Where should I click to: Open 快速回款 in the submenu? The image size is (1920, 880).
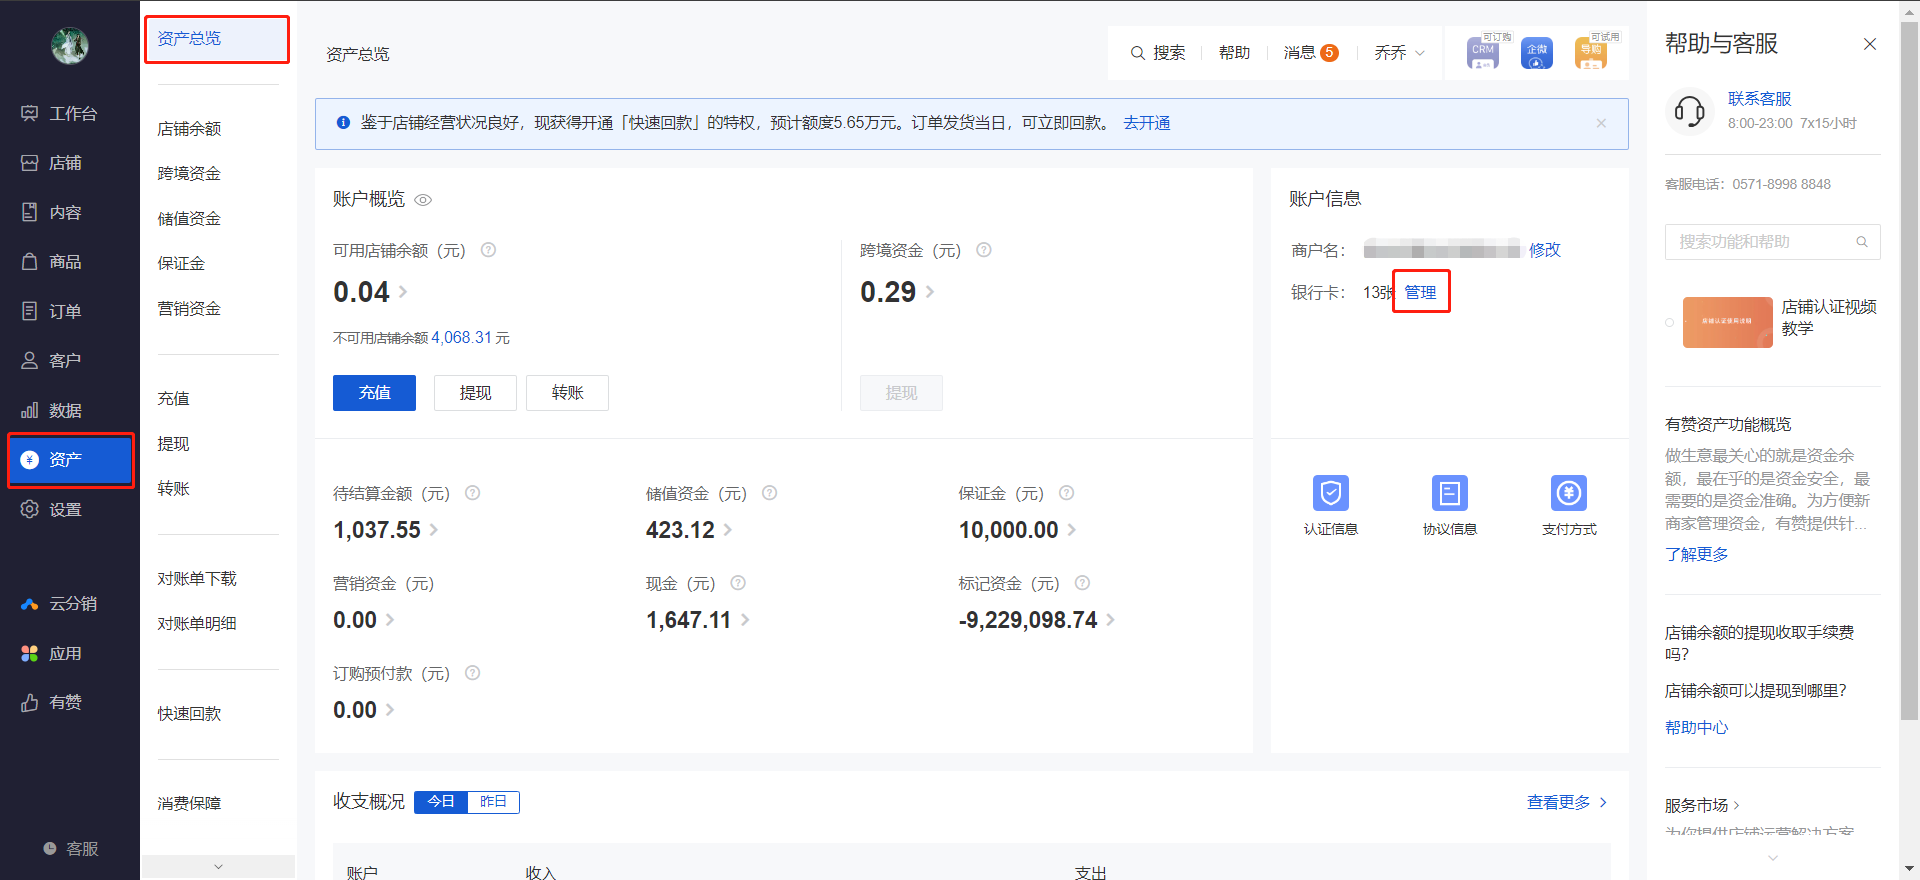point(189,714)
